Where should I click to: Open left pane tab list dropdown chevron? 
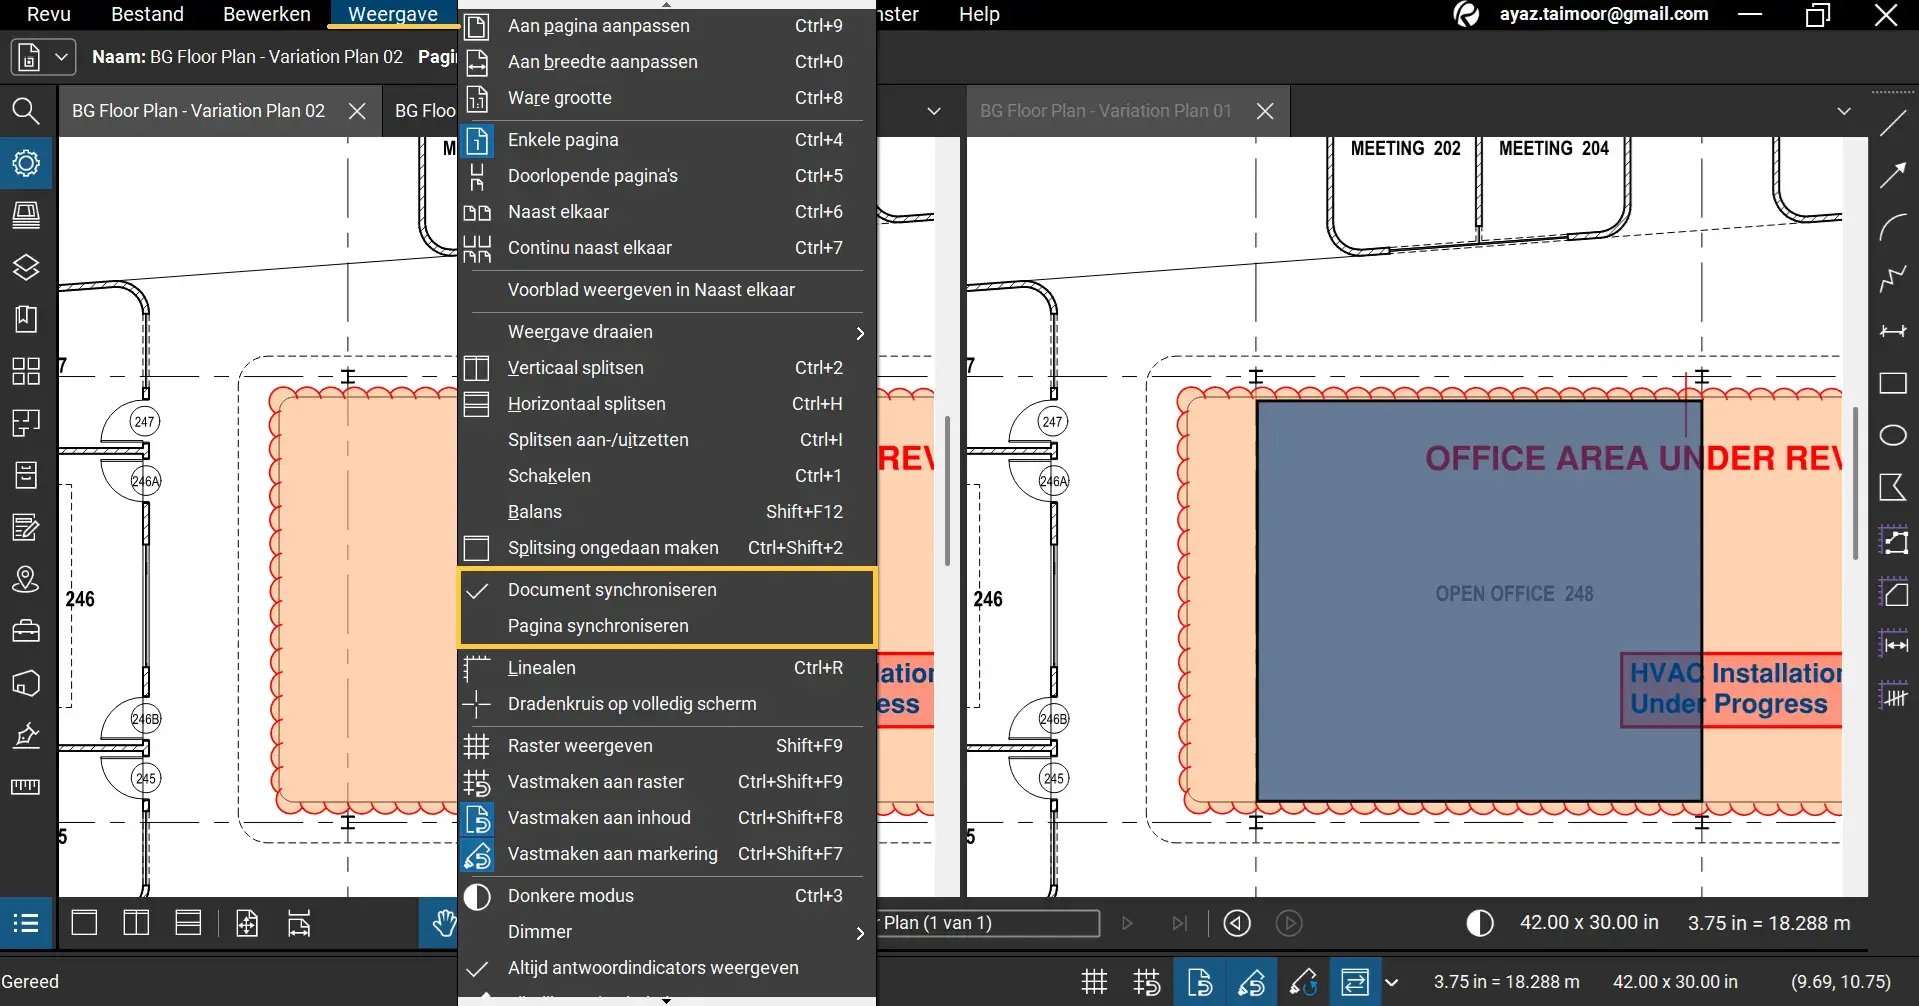934,111
